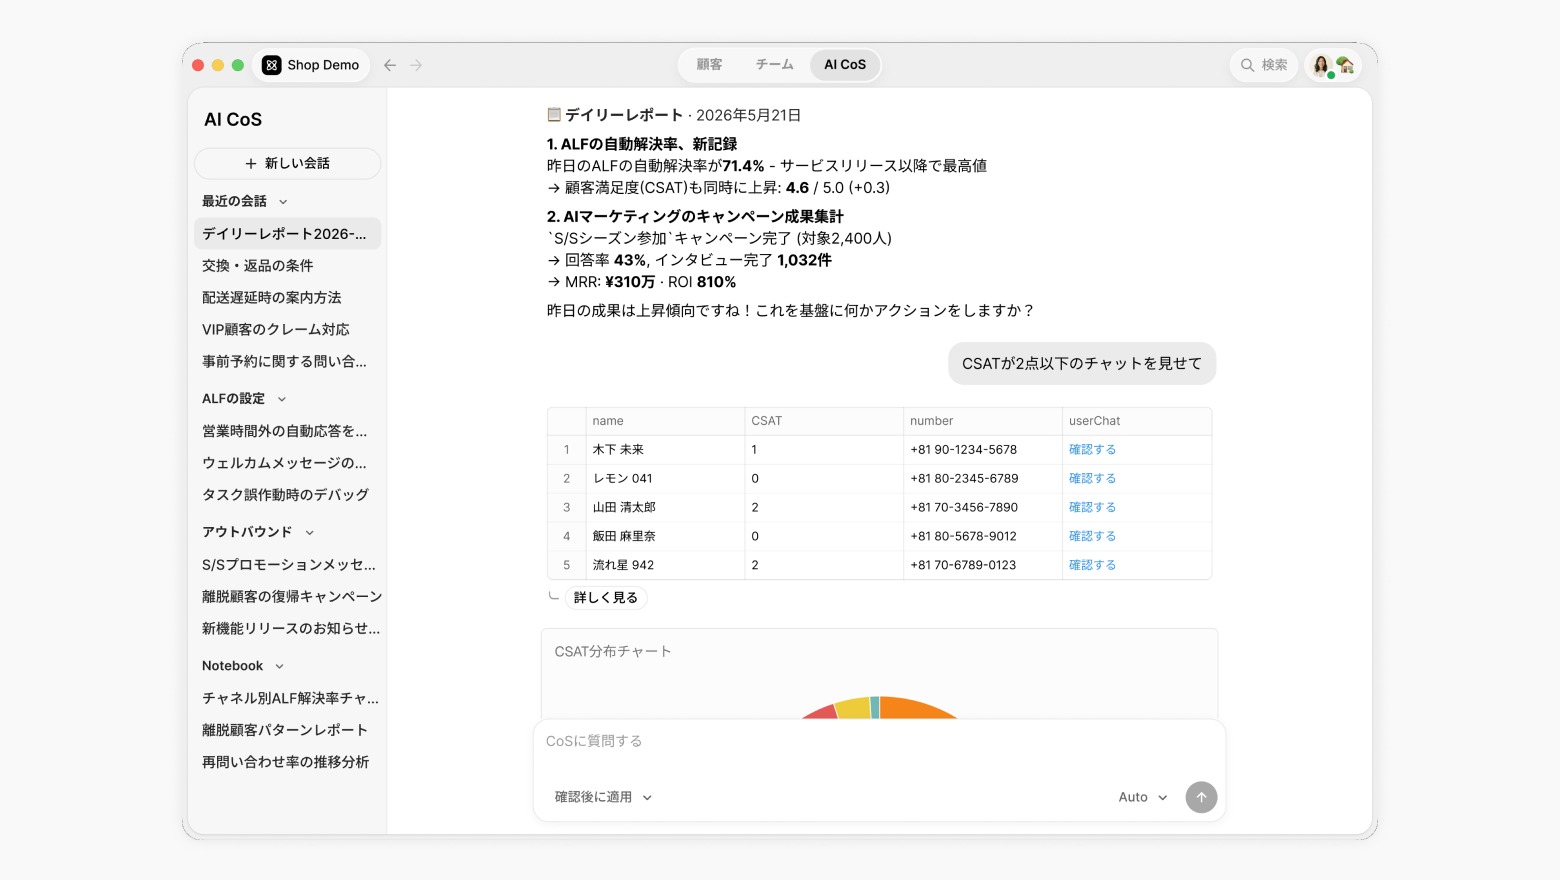
Task: Click the house avatar icon at top right
Action: pyautogui.click(x=1345, y=65)
